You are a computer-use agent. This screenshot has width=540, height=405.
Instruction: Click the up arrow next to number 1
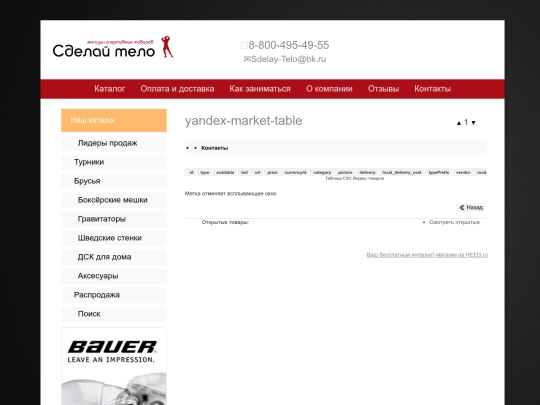[x=459, y=123]
